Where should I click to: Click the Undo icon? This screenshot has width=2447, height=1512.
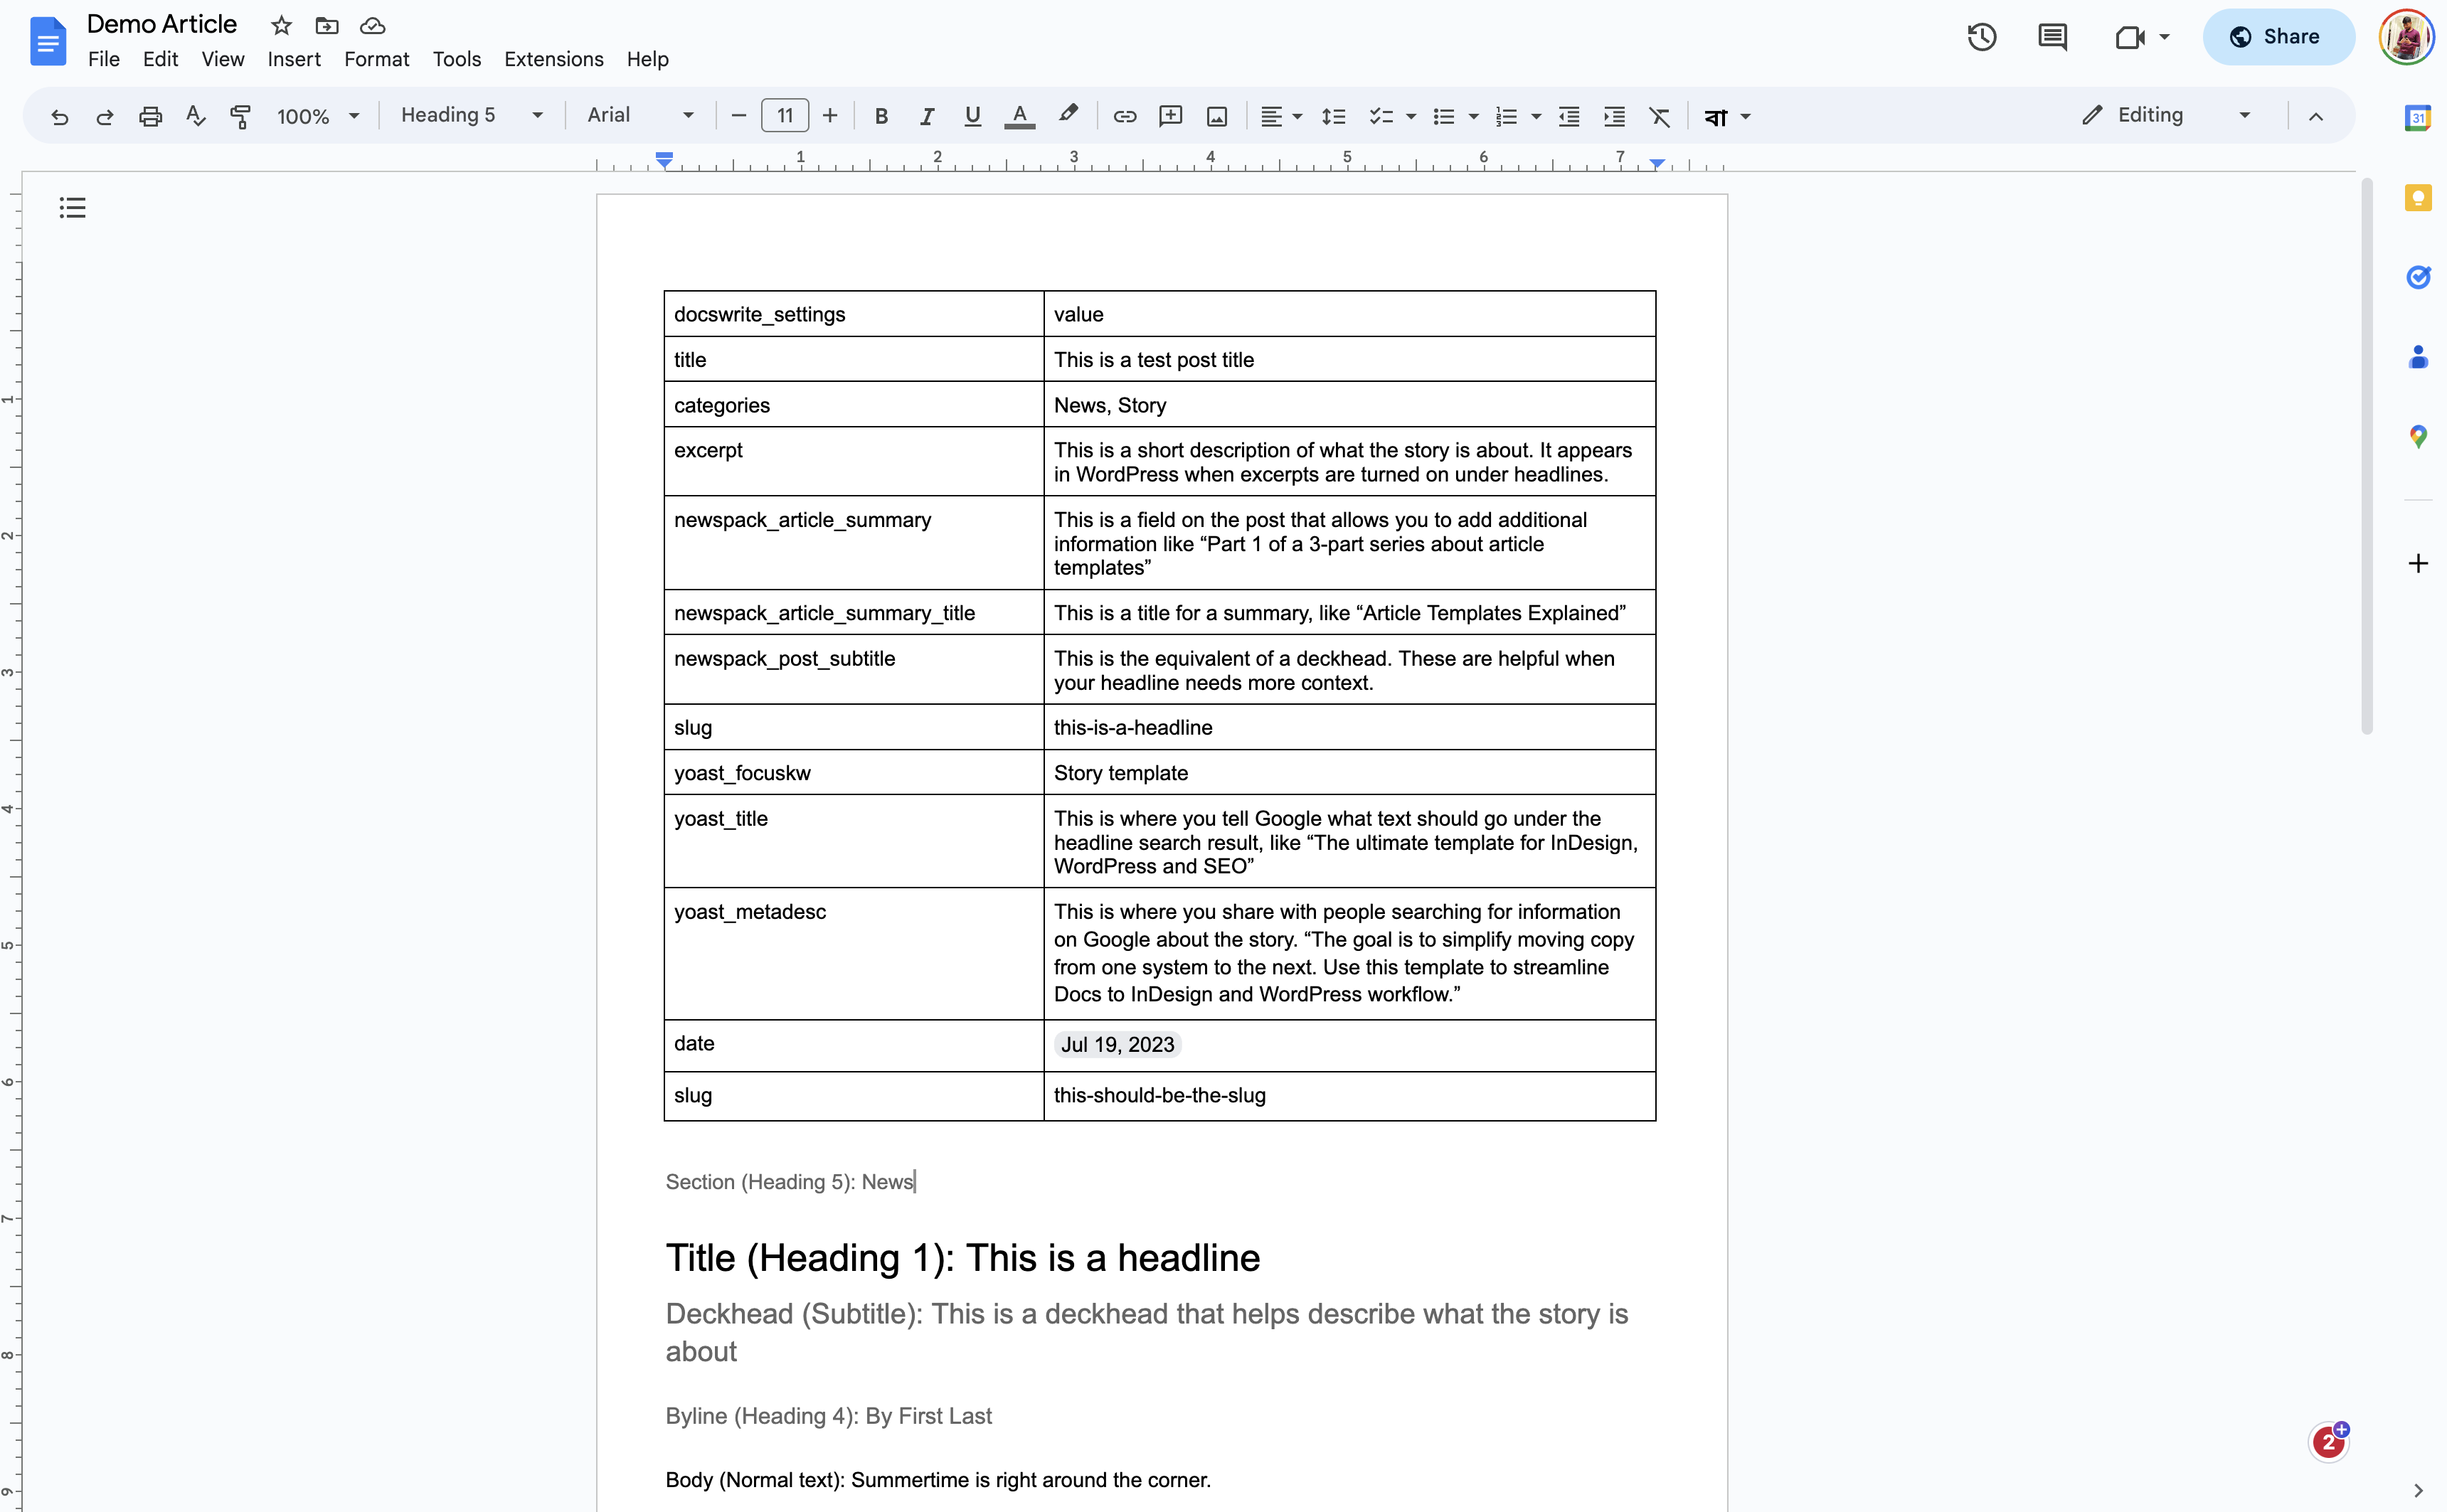pos(60,115)
